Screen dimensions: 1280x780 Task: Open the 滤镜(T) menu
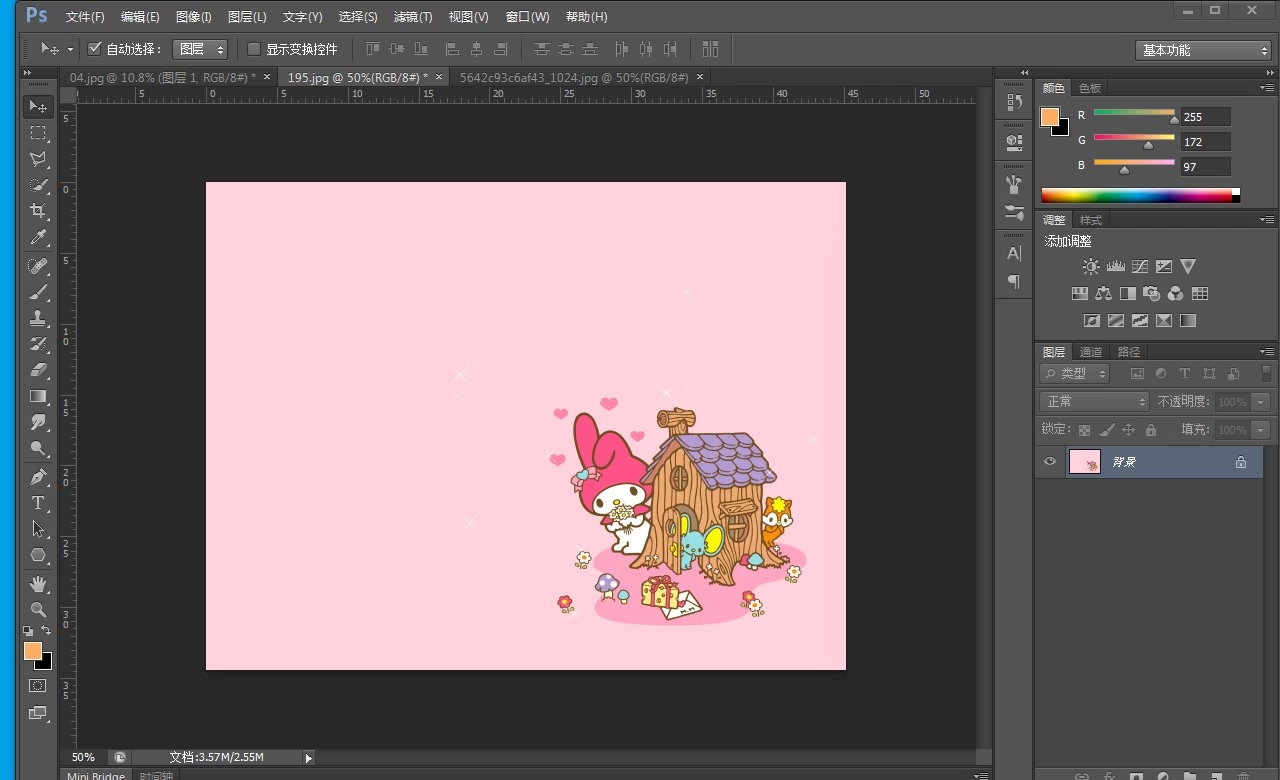[413, 17]
